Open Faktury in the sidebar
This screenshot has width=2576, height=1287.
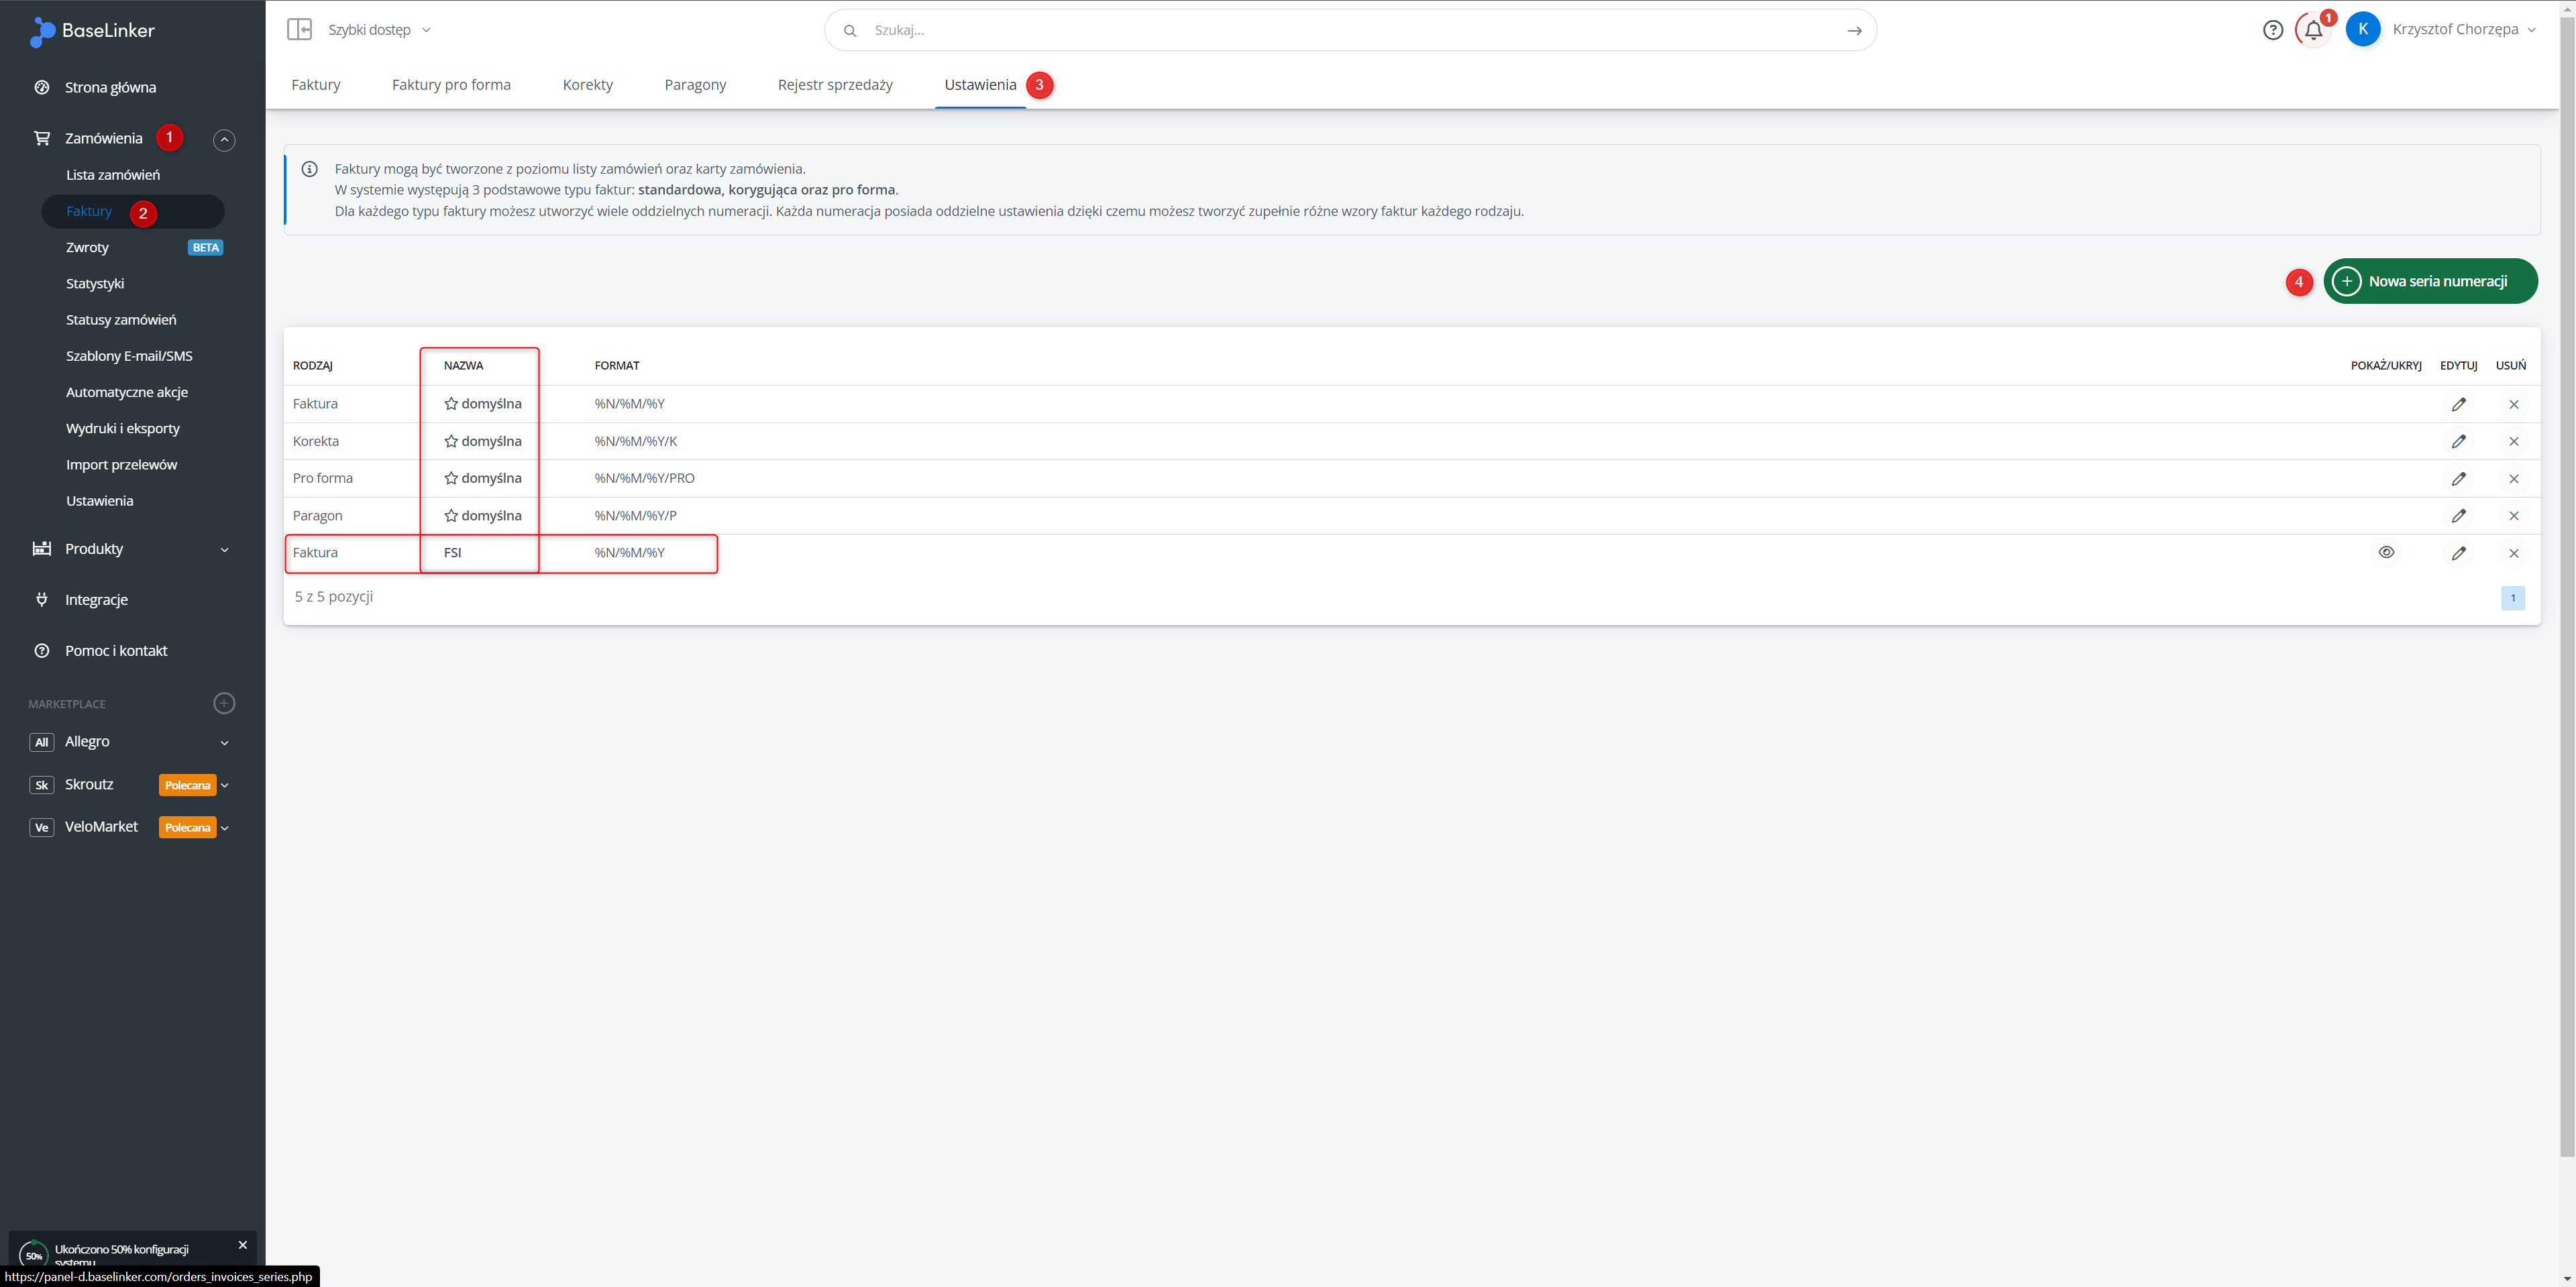[x=89, y=211]
